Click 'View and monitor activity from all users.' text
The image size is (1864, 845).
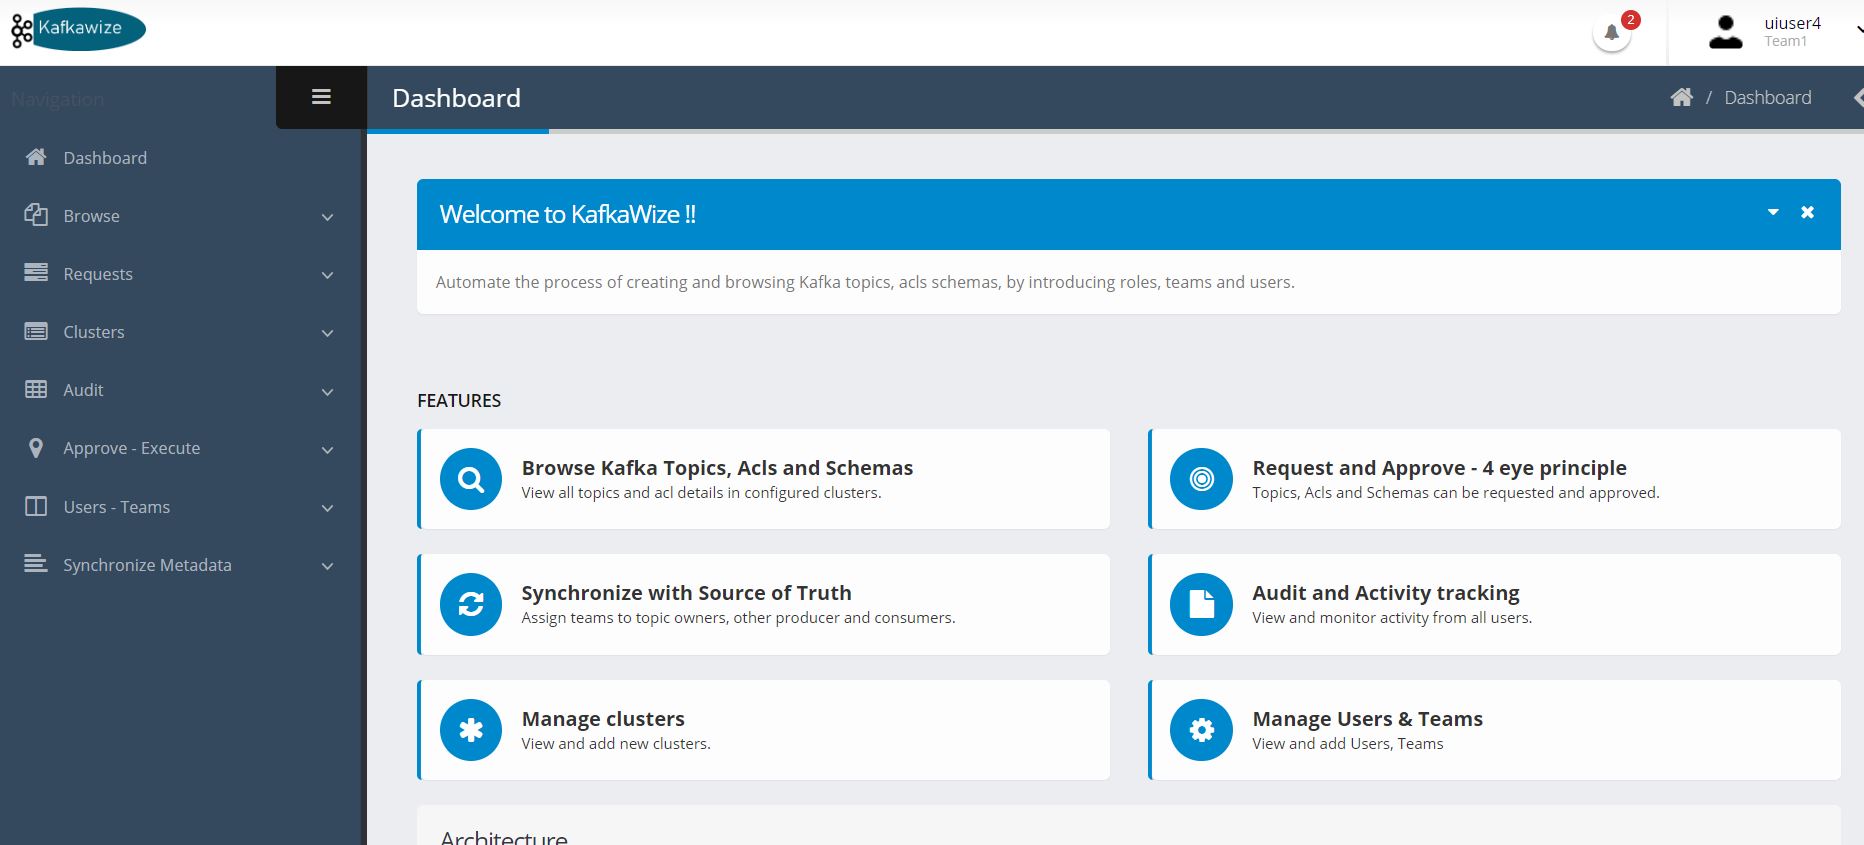coord(1392,618)
